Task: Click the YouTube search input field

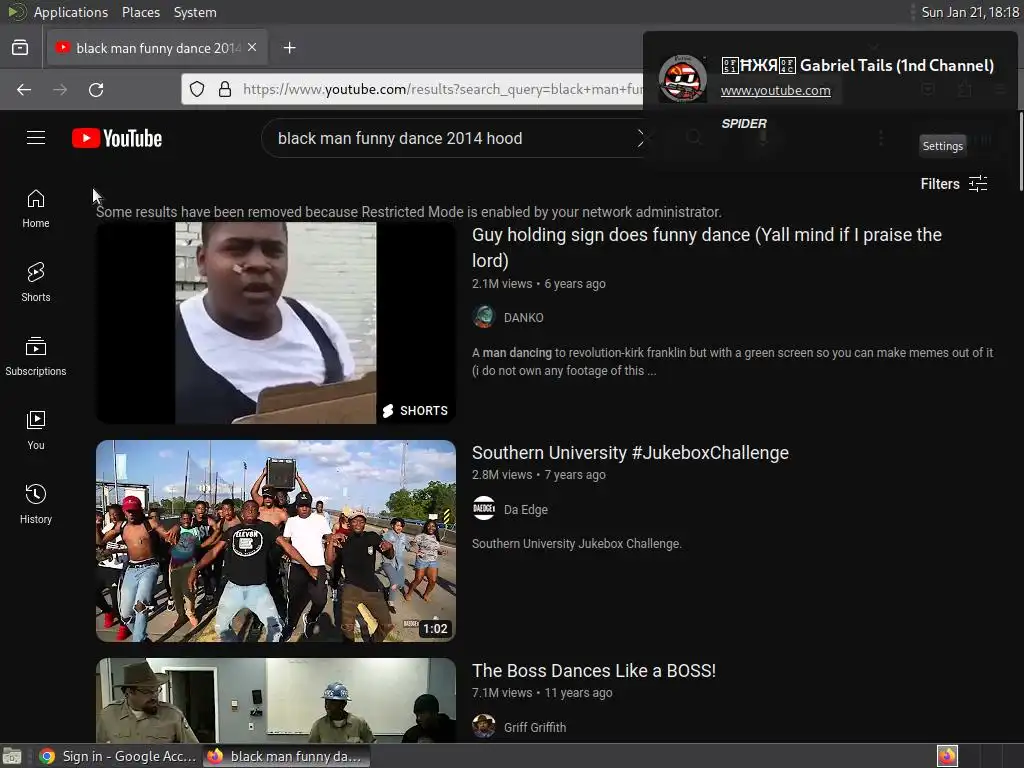Action: 451,138
